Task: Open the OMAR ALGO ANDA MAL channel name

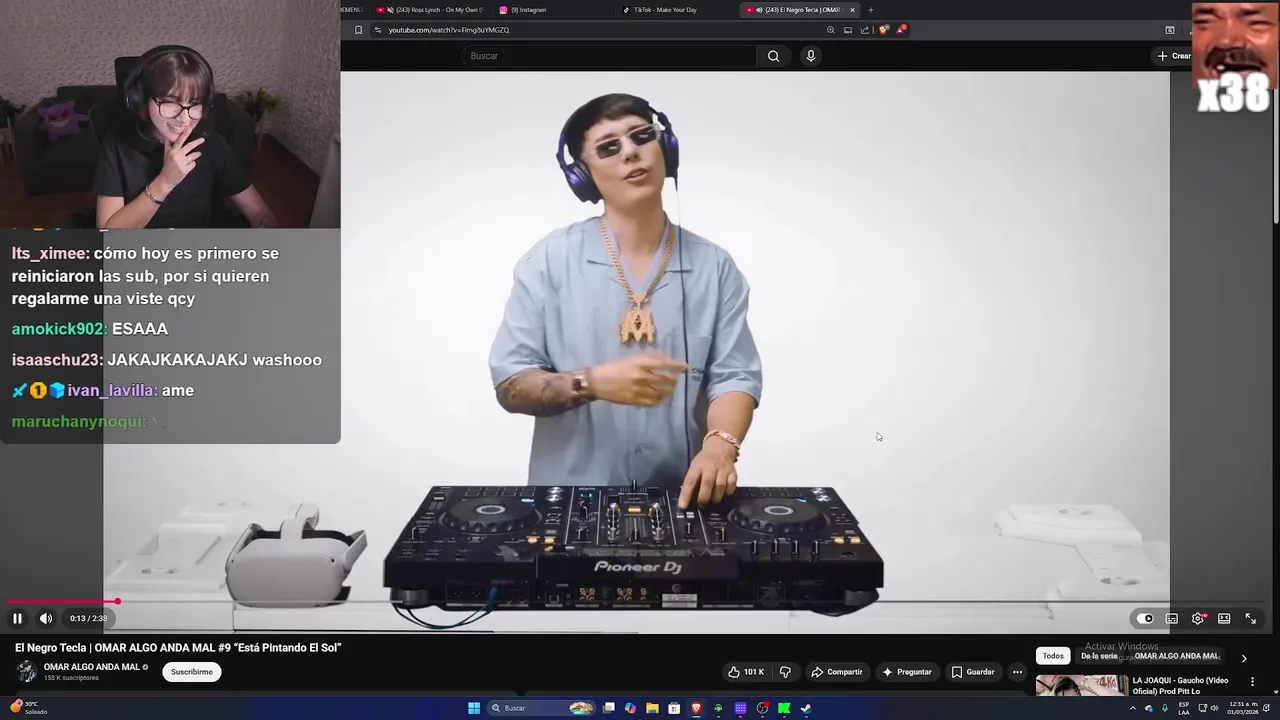Action: click(x=91, y=667)
